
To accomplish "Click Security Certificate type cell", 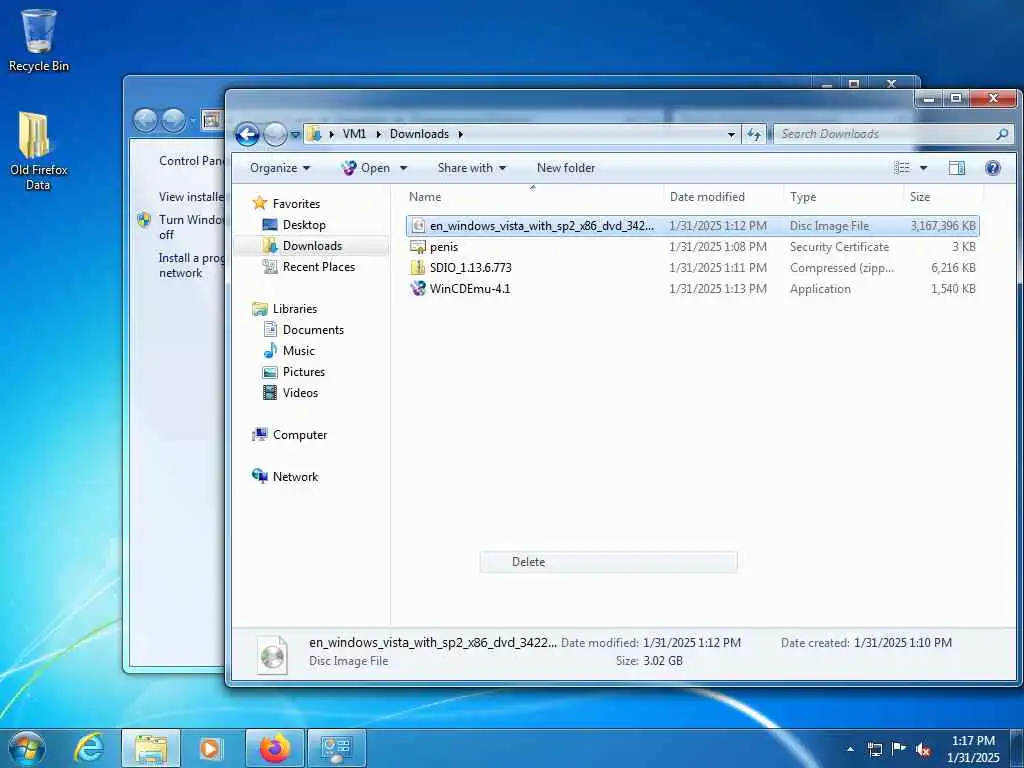I will click(839, 247).
